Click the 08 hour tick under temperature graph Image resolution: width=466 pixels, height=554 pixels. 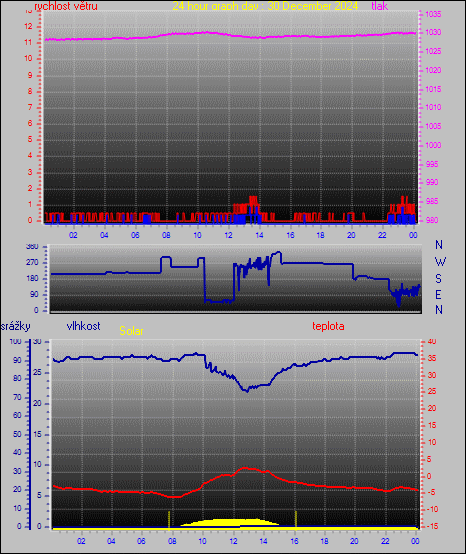pyautogui.click(x=172, y=541)
